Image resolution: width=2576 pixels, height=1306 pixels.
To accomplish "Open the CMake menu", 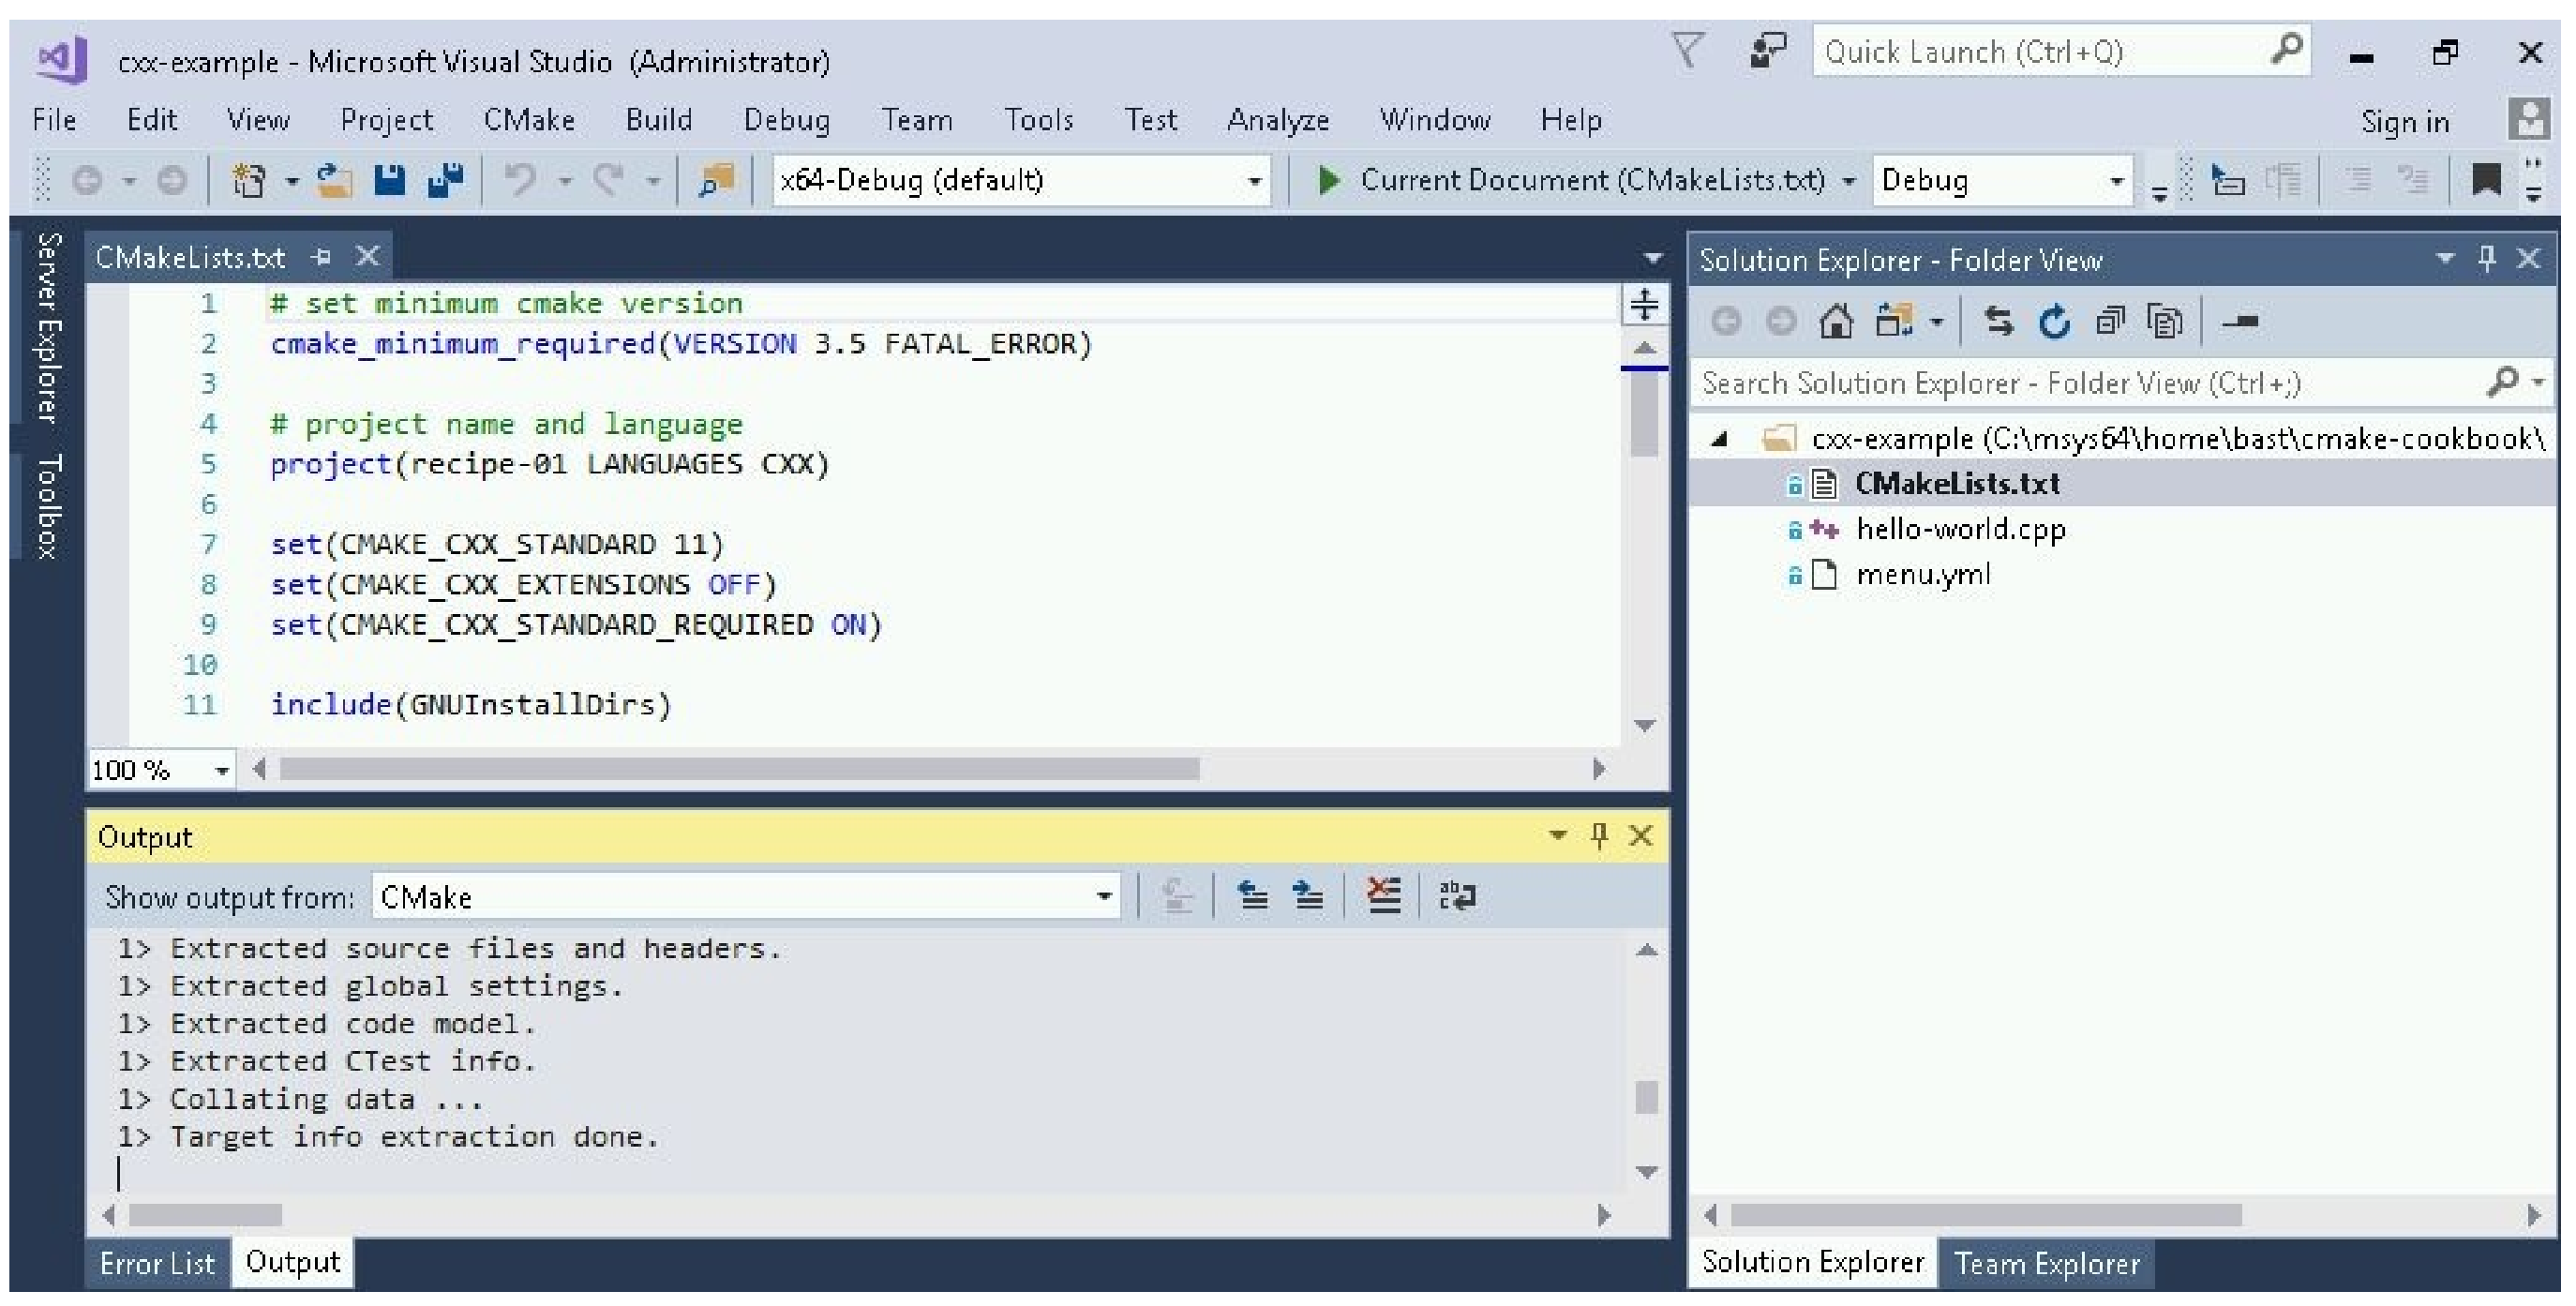I will pyautogui.click(x=528, y=120).
